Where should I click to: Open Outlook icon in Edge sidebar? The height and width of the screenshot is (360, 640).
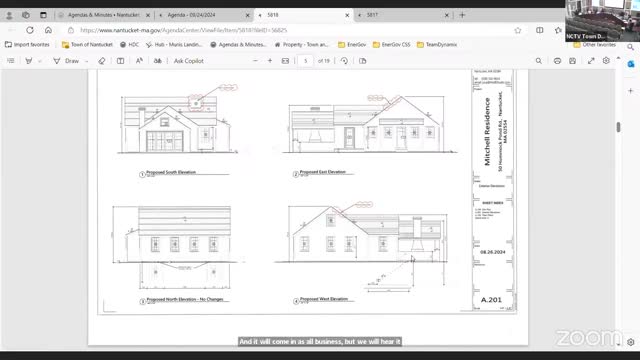(631, 64)
